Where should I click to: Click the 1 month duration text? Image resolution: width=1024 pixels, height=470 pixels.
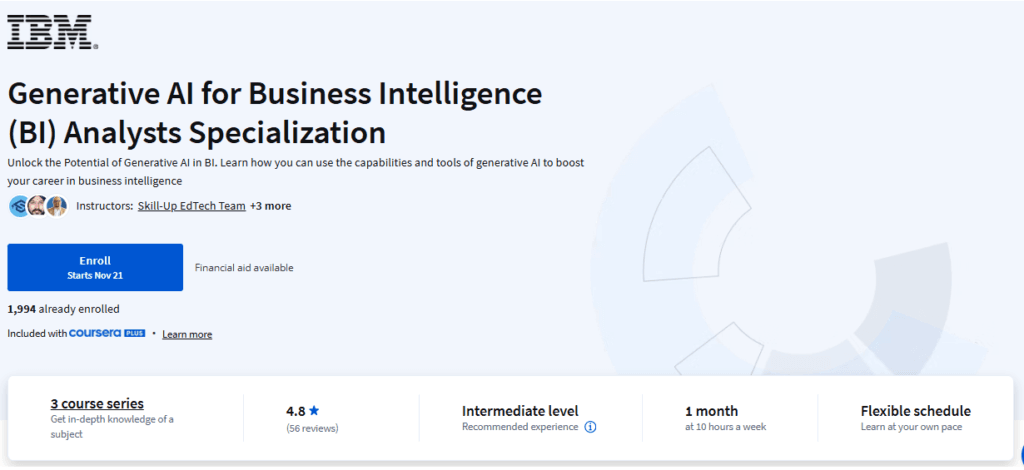click(711, 411)
